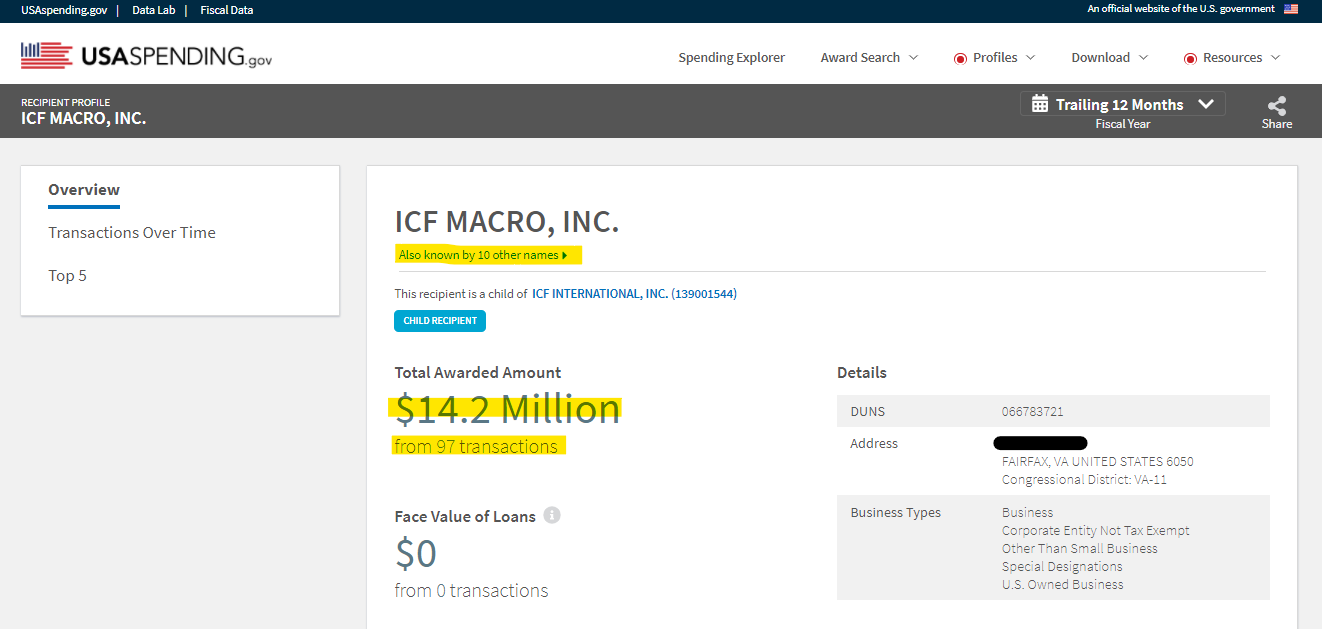This screenshot has height=629, width=1322.
Task: Click the info icon next to Face Value of Loans
Action: (x=552, y=516)
